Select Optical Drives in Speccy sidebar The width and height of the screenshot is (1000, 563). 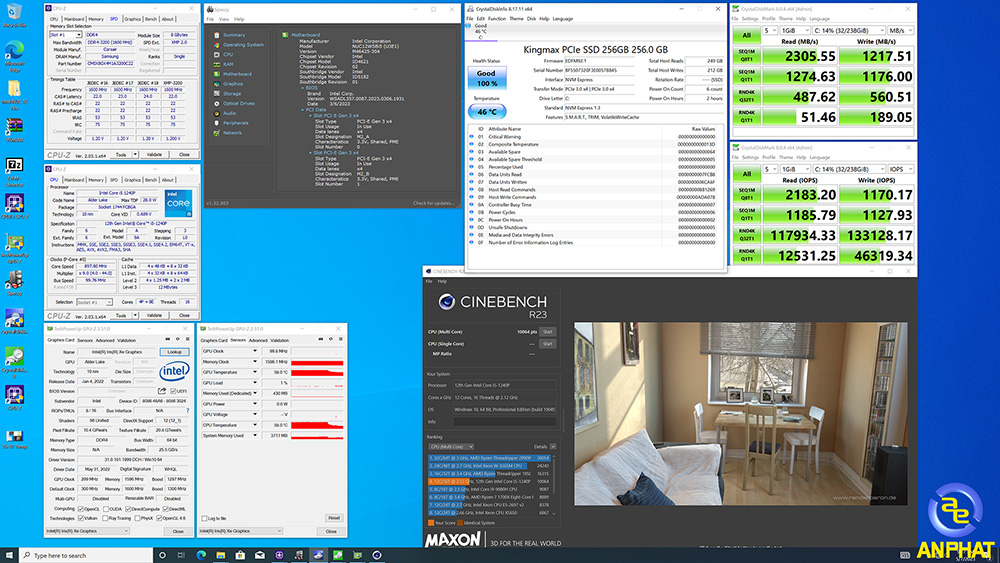[239, 103]
